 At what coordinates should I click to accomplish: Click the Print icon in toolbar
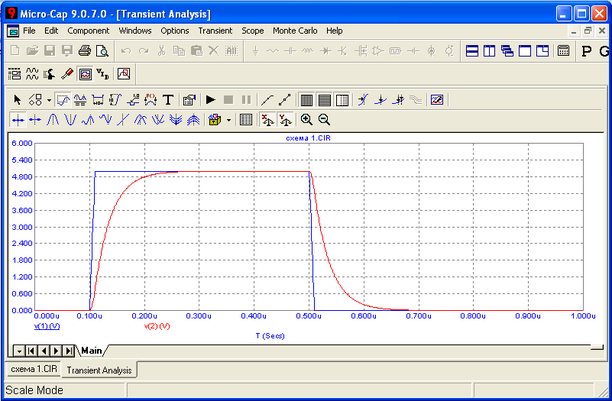click(x=85, y=50)
